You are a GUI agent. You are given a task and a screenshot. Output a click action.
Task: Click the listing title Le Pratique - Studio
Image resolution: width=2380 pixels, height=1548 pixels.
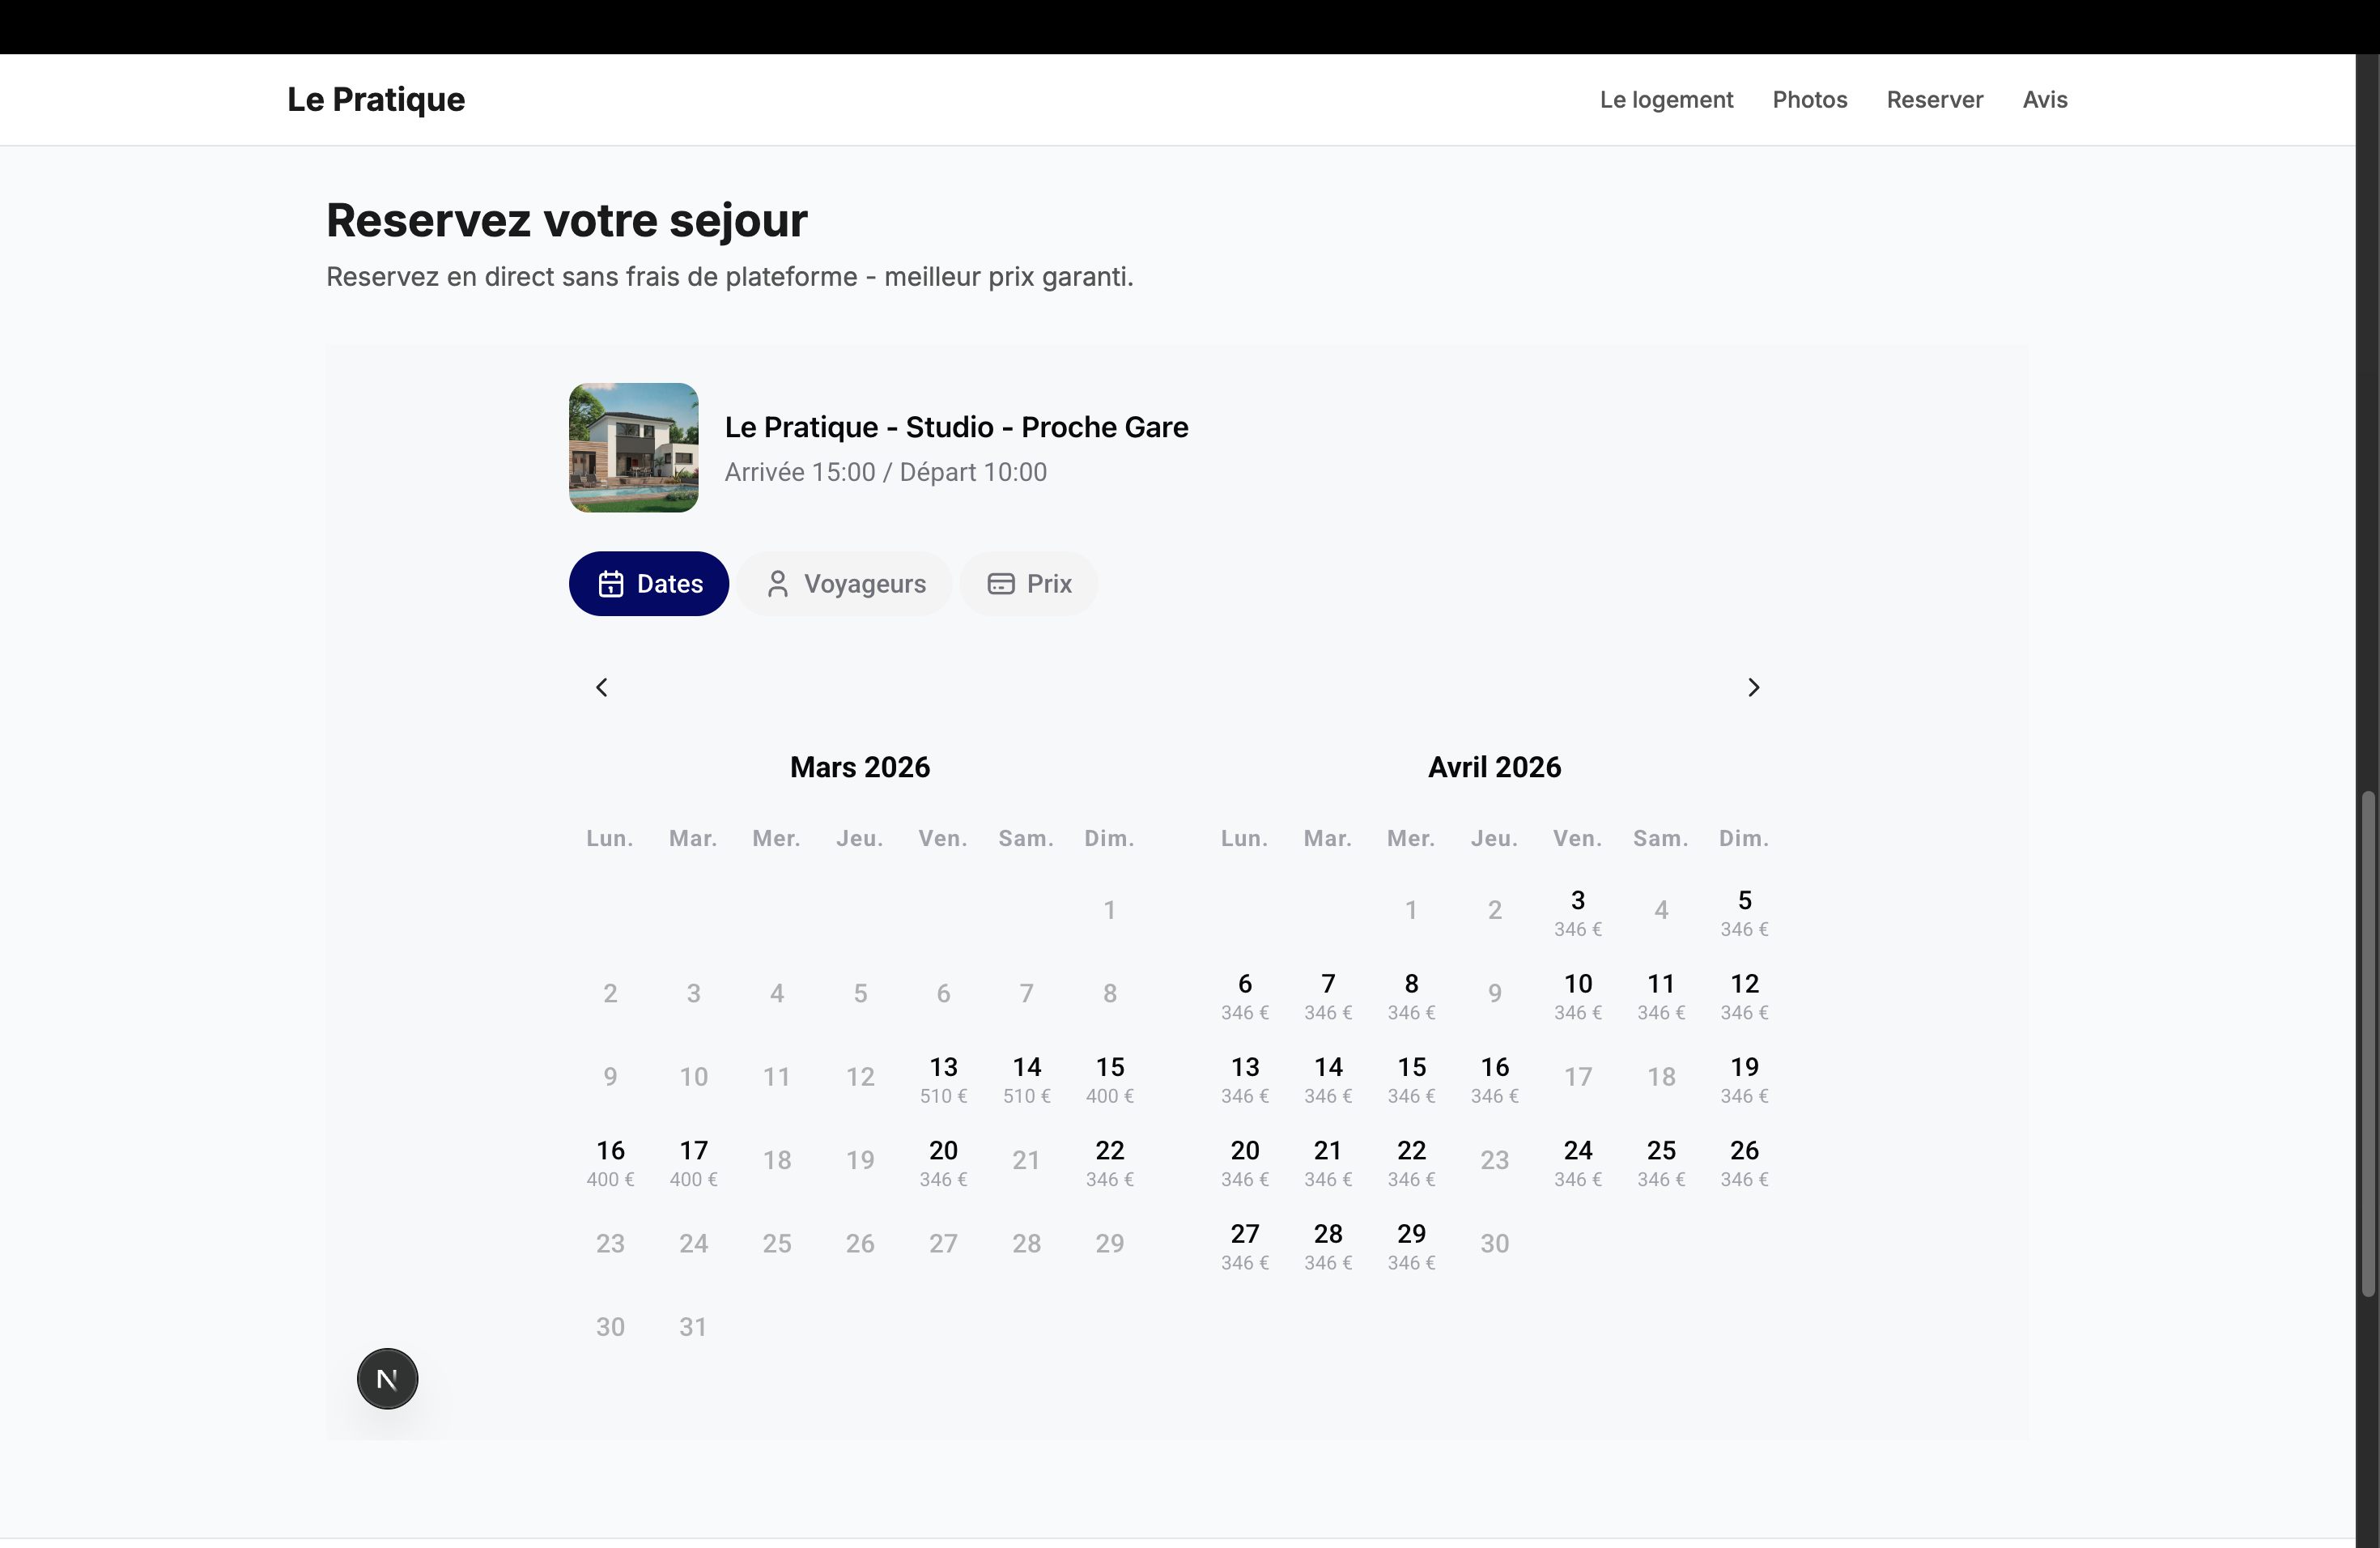pos(956,427)
